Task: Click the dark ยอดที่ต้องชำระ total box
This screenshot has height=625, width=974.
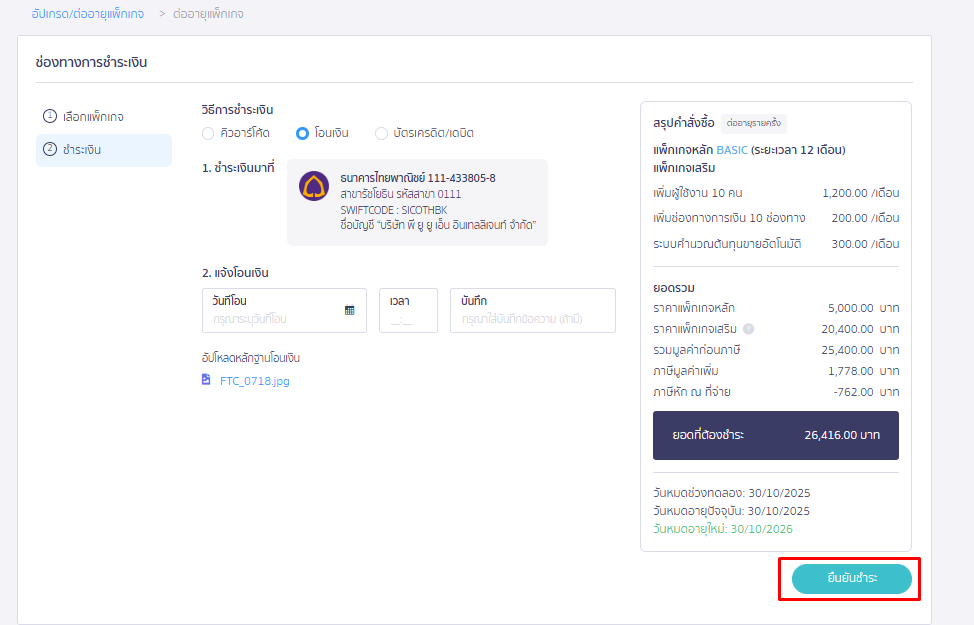Action: pyautogui.click(x=775, y=436)
